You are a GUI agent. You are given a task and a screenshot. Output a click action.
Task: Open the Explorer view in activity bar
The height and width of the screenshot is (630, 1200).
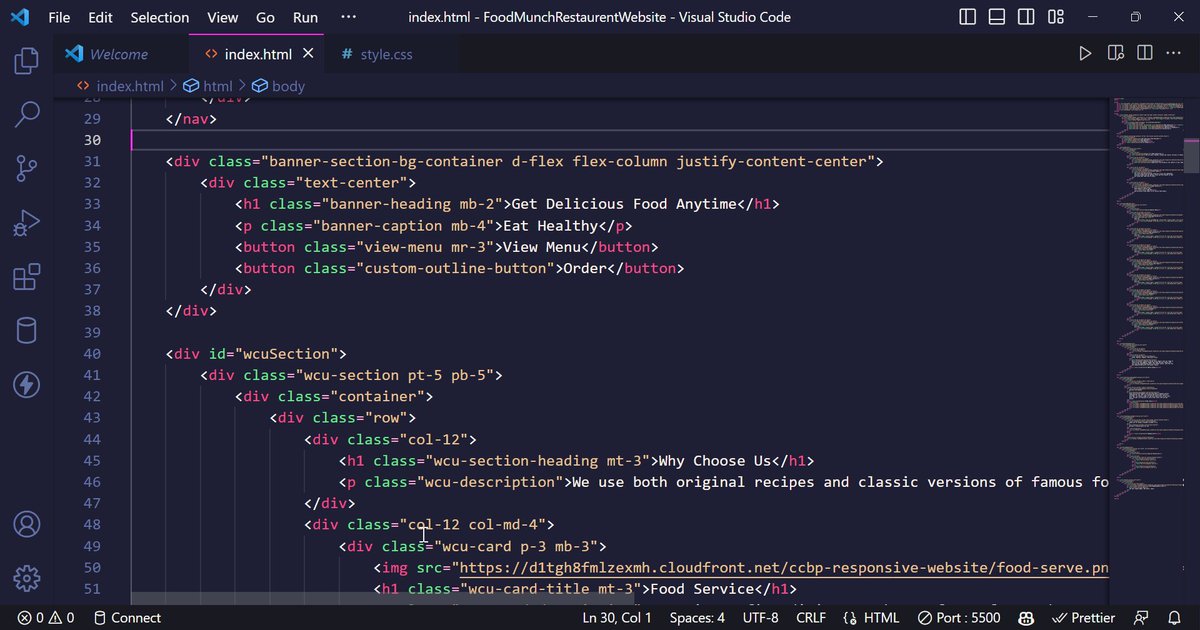[x=27, y=61]
